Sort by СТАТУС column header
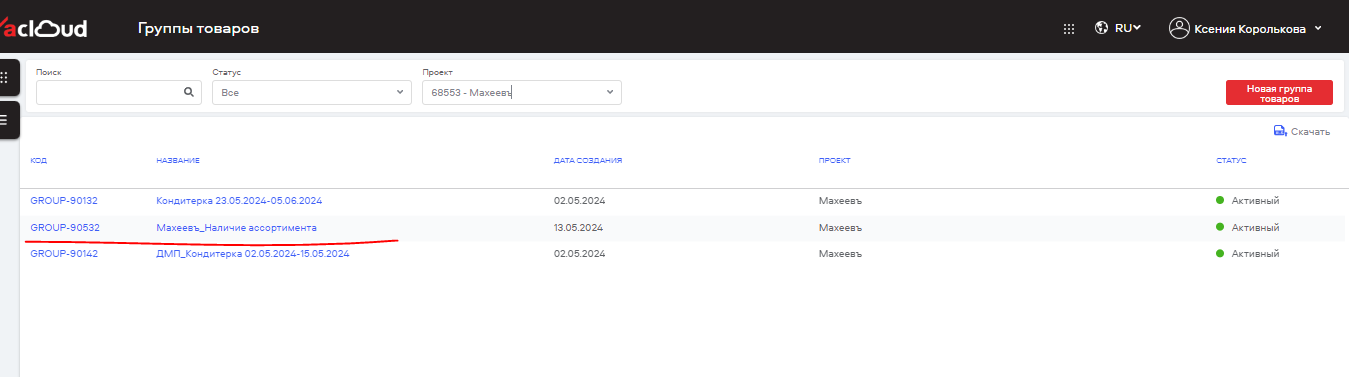The width and height of the screenshot is (1349, 377). click(1231, 160)
